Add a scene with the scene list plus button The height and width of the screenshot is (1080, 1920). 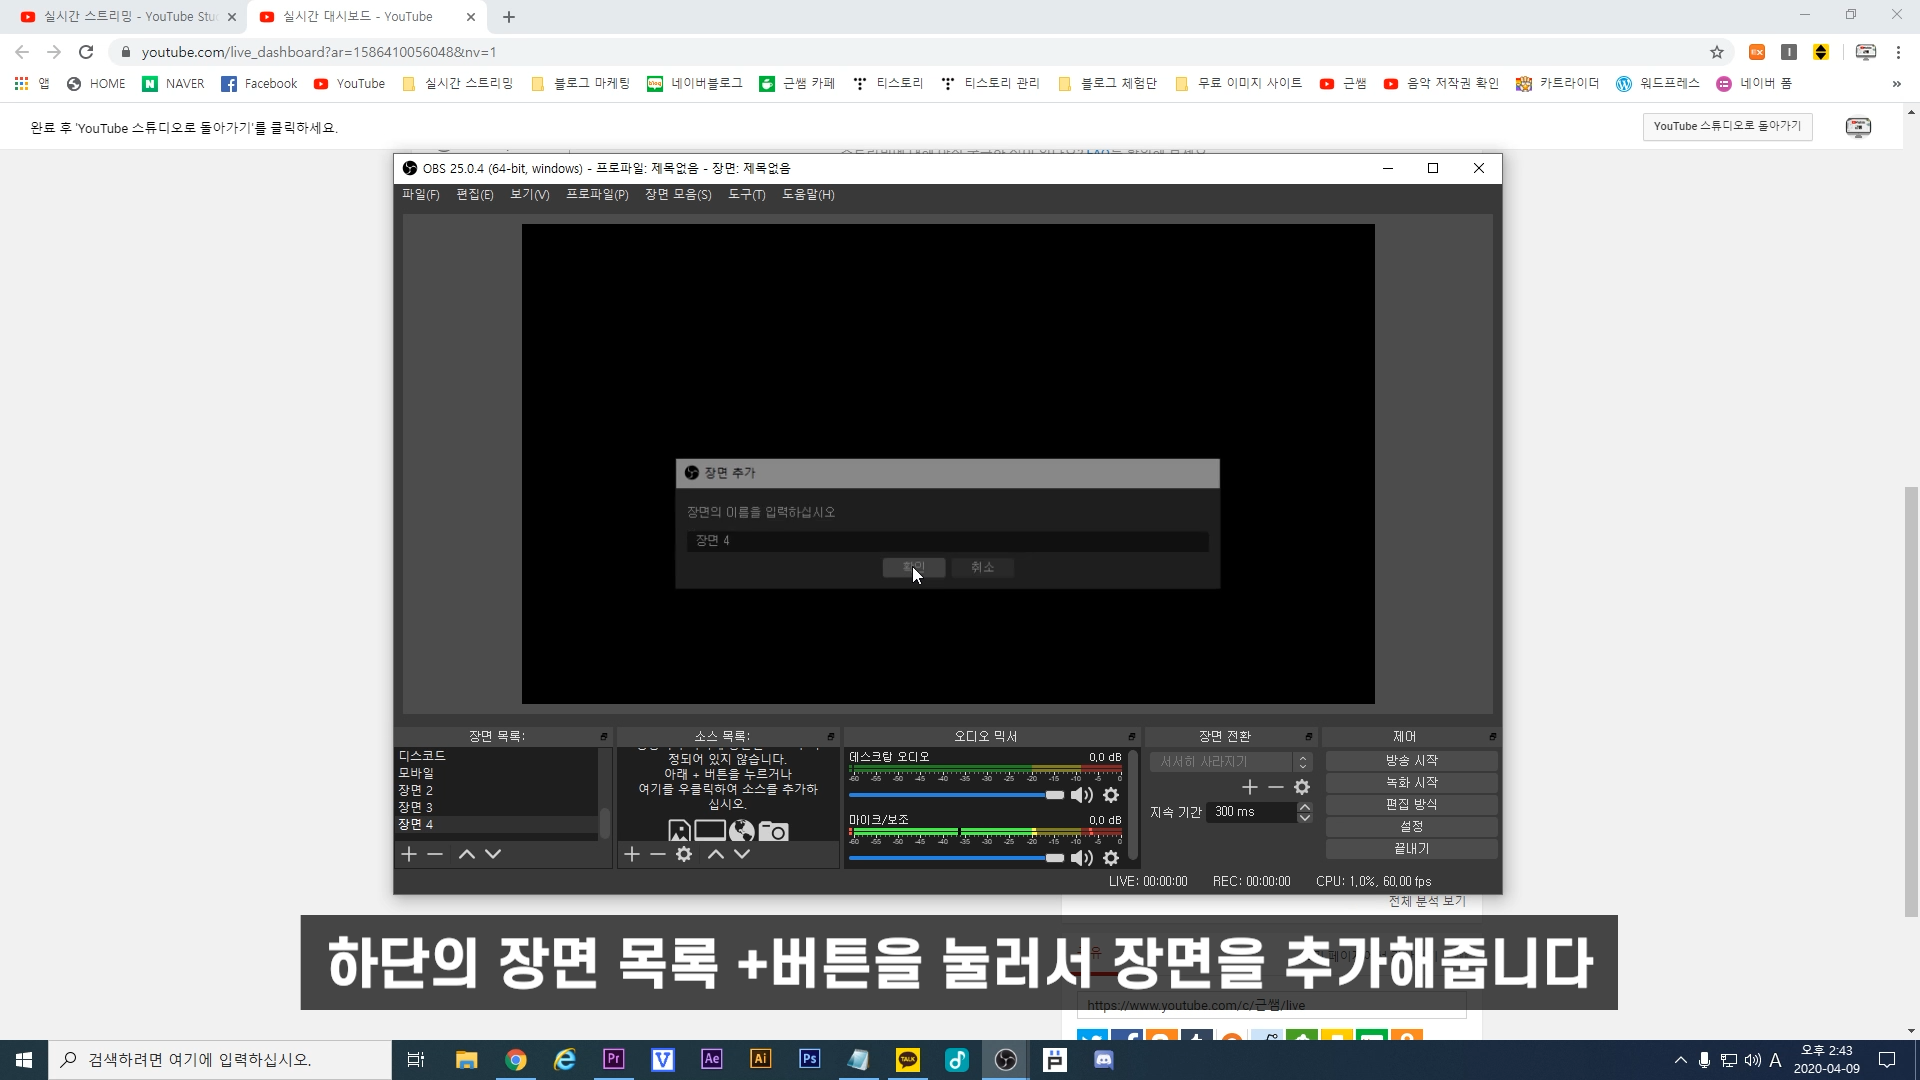tap(409, 854)
